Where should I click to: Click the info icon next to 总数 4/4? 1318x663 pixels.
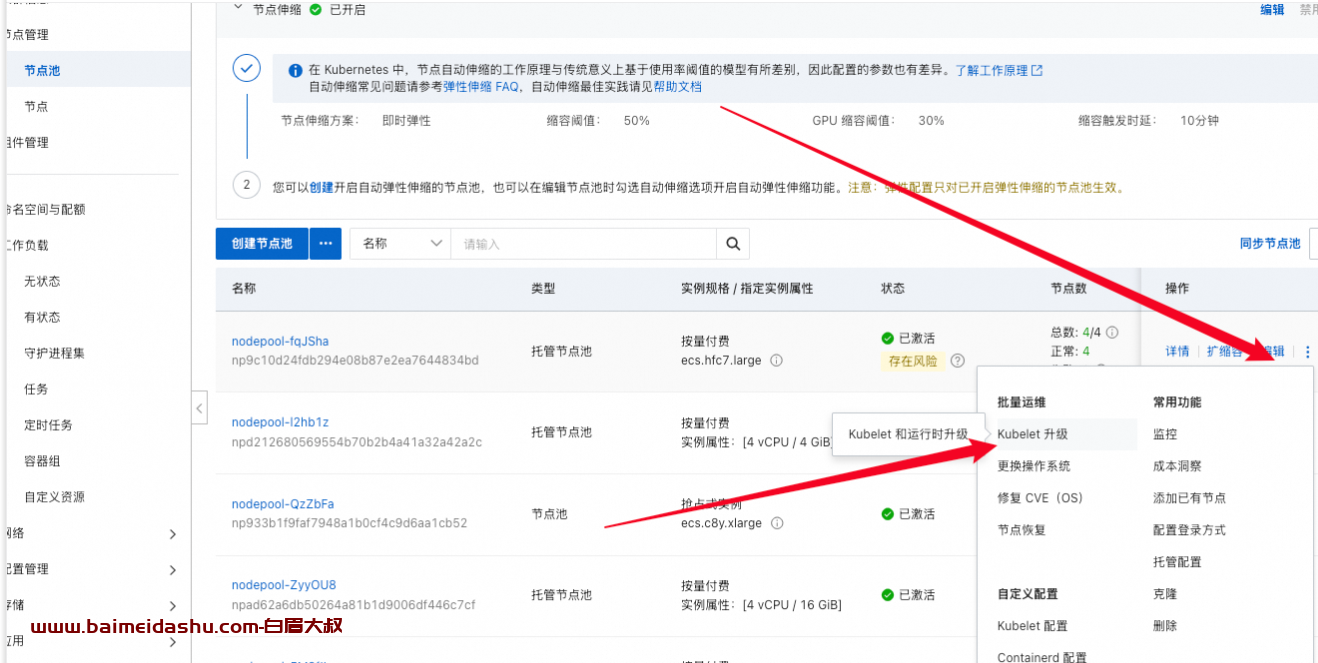[x=1111, y=333]
